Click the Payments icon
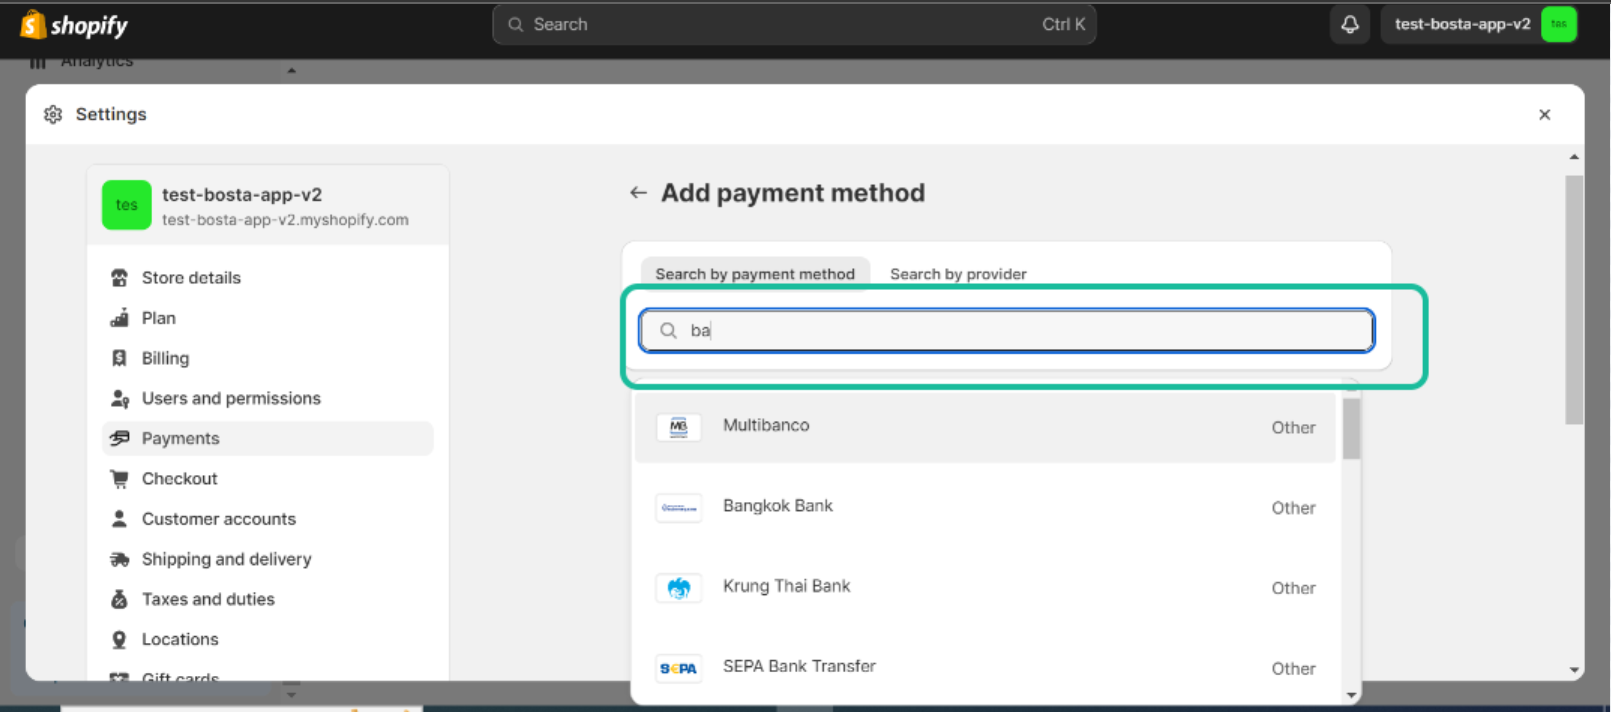The height and width of the screenshot is (712, 1611). point(119,438)
